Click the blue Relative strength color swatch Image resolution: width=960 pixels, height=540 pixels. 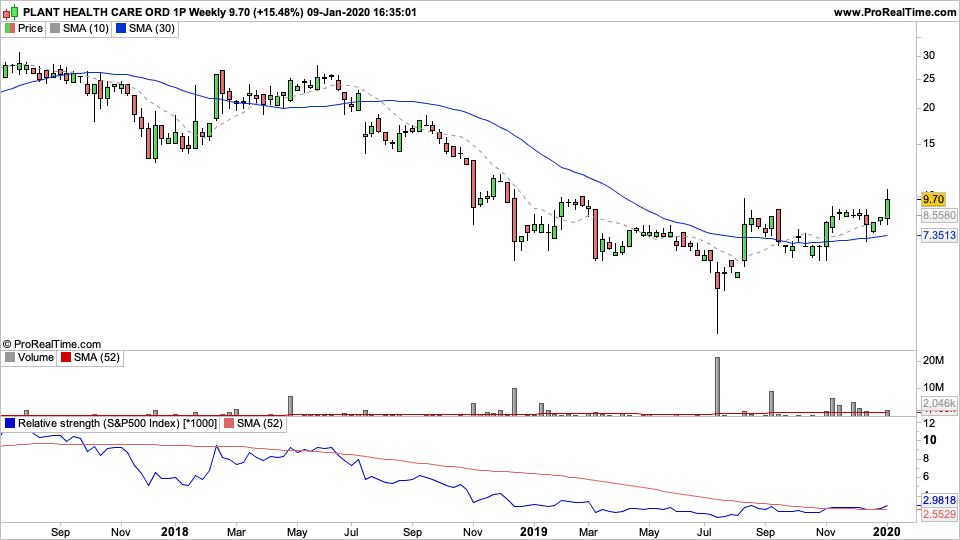click(x=9, y=424)
